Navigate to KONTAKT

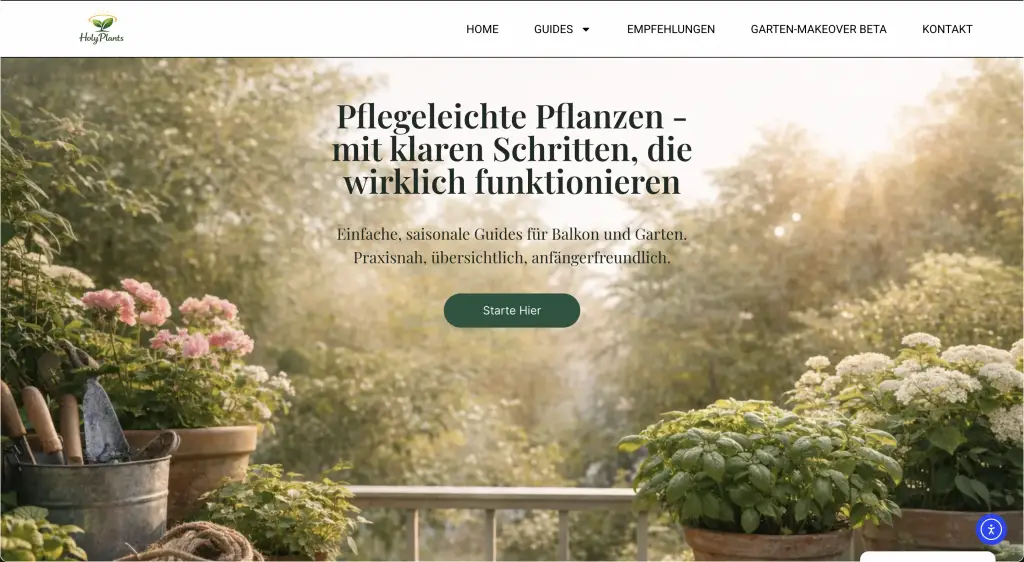947,29
